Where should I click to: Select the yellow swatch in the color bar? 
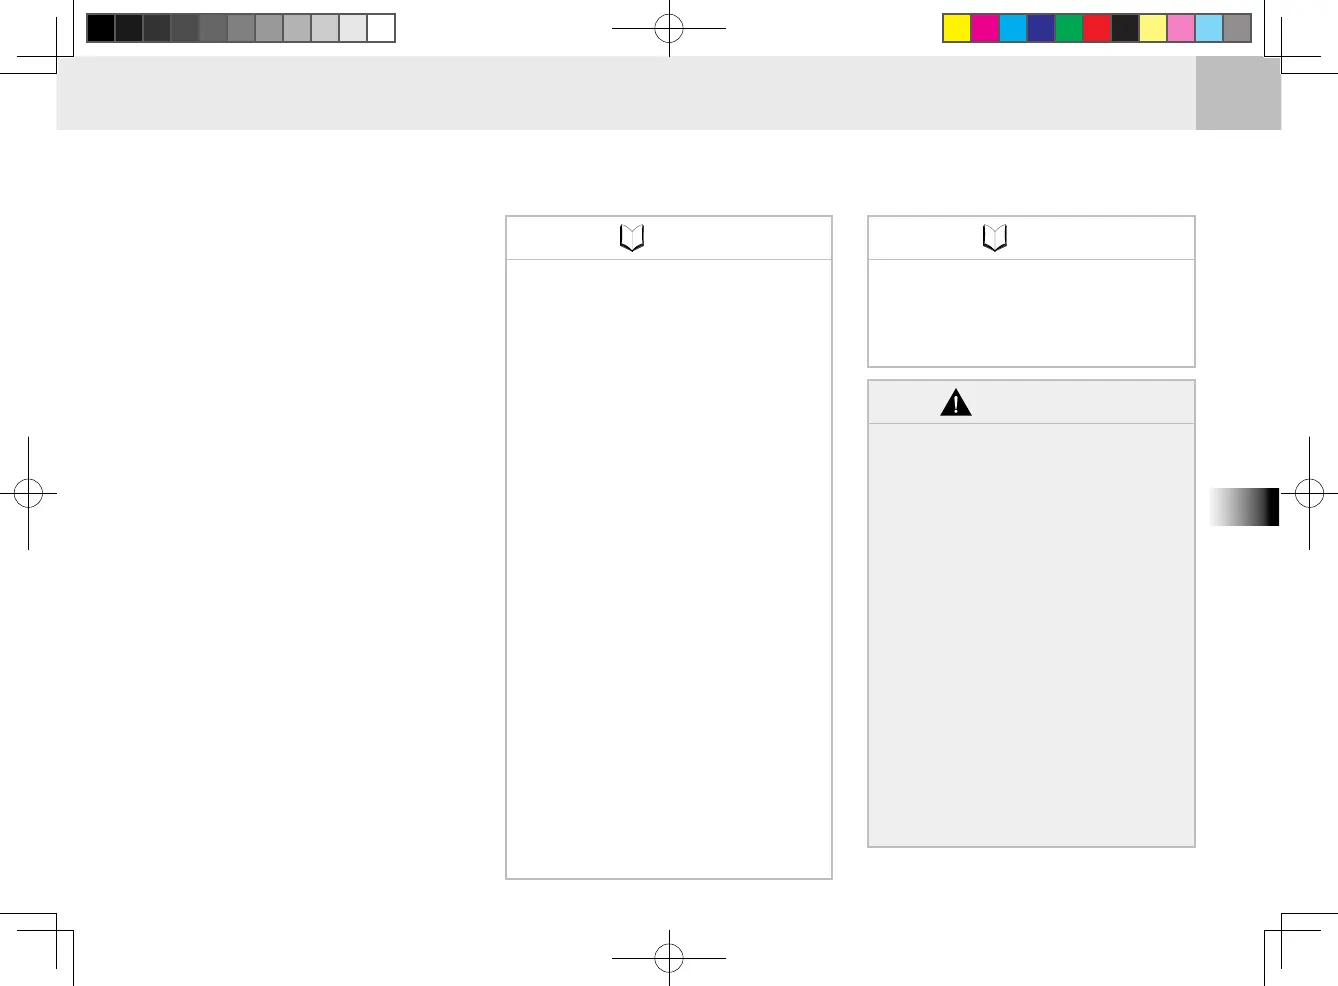click(x=957, y=28)
